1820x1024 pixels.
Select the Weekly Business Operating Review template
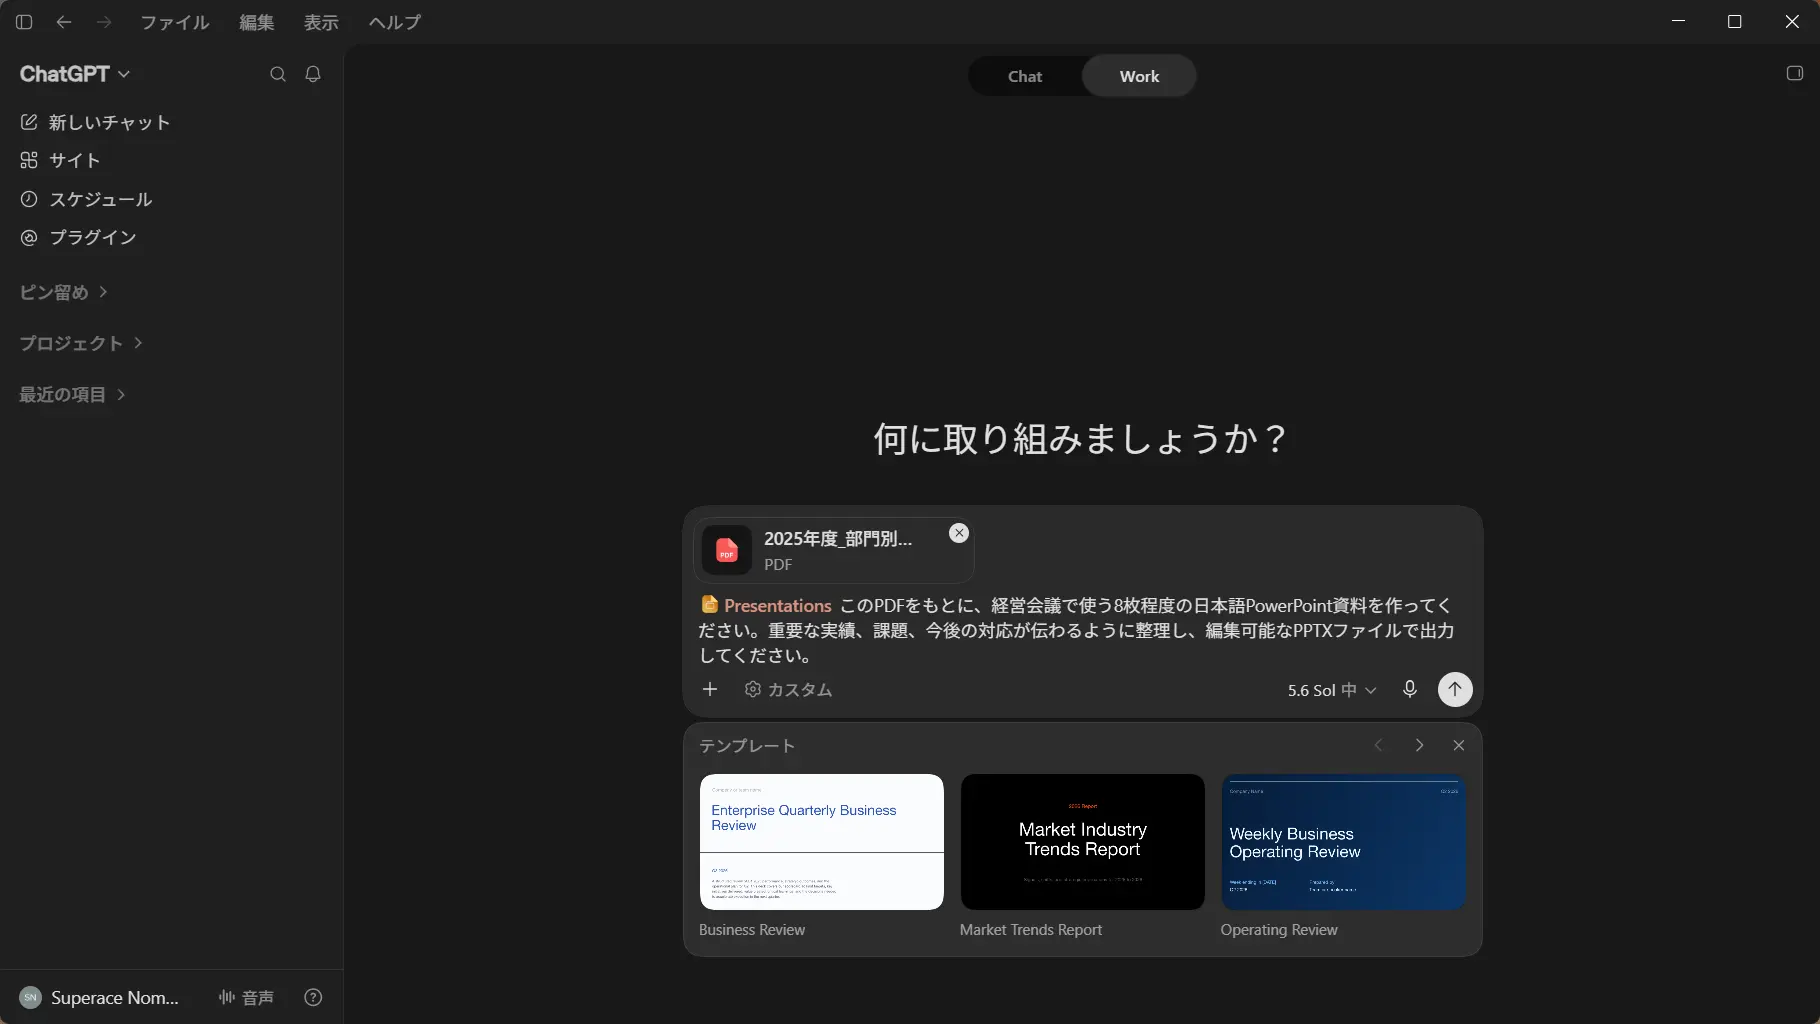pos(1344,842)
